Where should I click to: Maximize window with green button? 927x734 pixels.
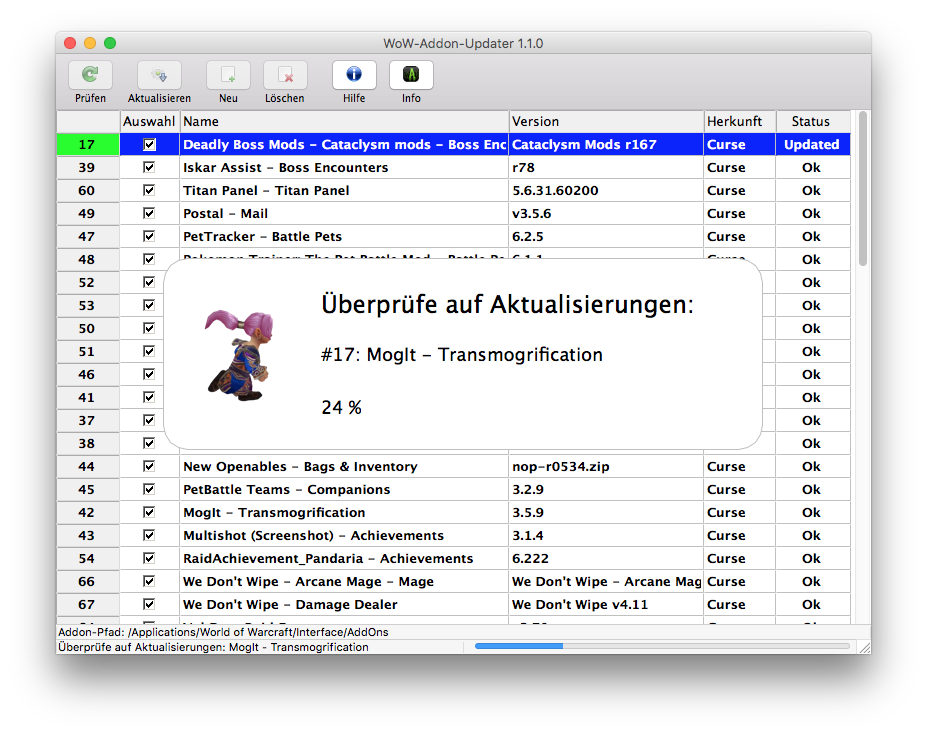[110, 43]
